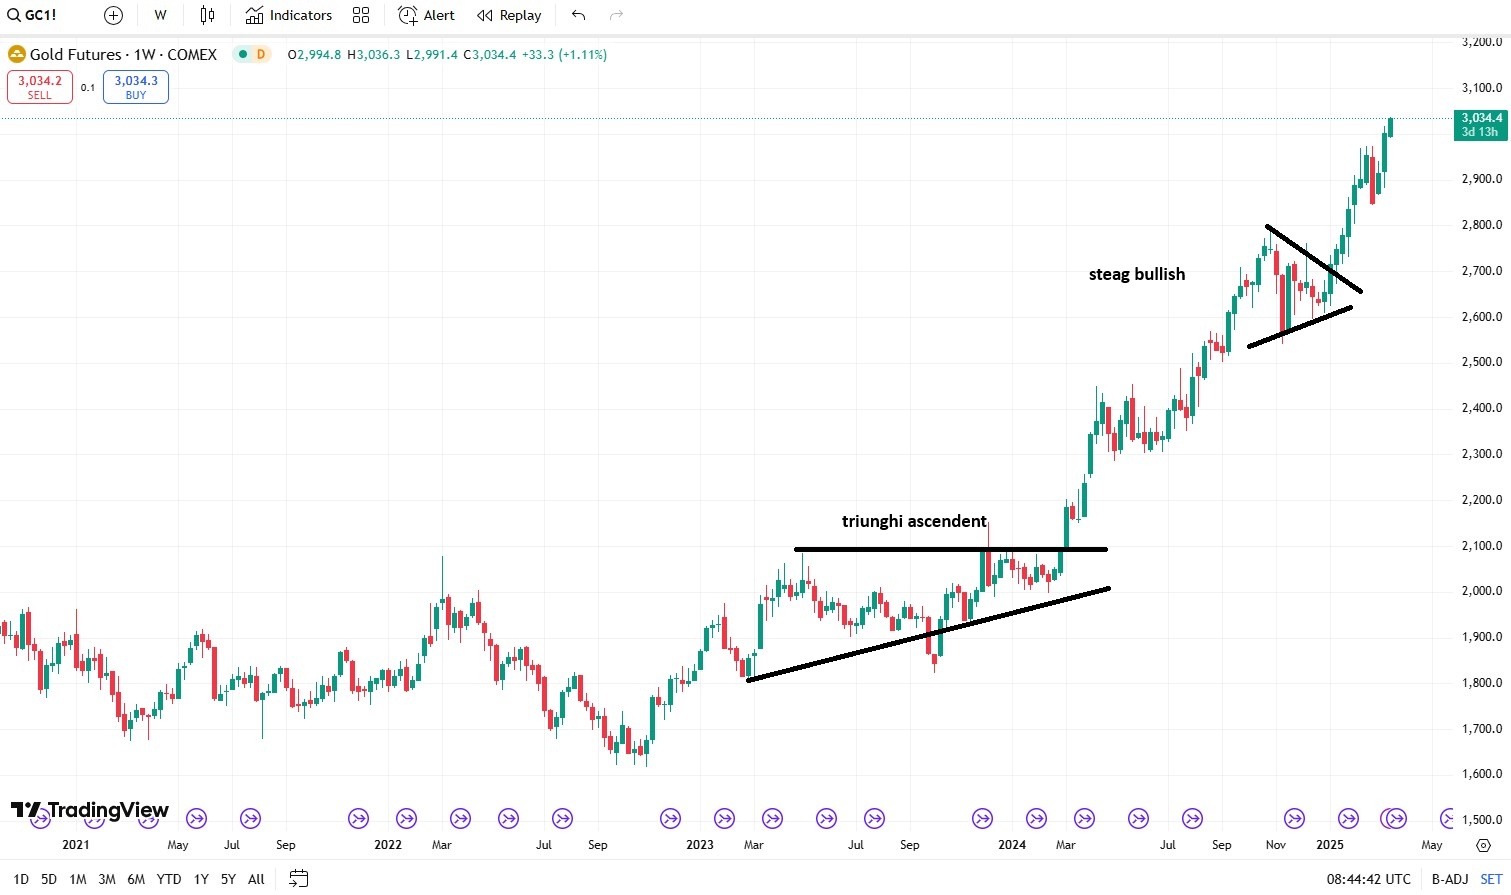
Task: Open chart settings gear on time axis
Action: pyautogui.click(x=1483, y=845)
